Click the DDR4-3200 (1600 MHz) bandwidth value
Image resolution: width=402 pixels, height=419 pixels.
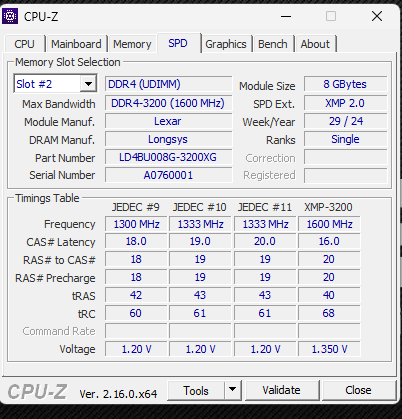(x=168, y=103)
